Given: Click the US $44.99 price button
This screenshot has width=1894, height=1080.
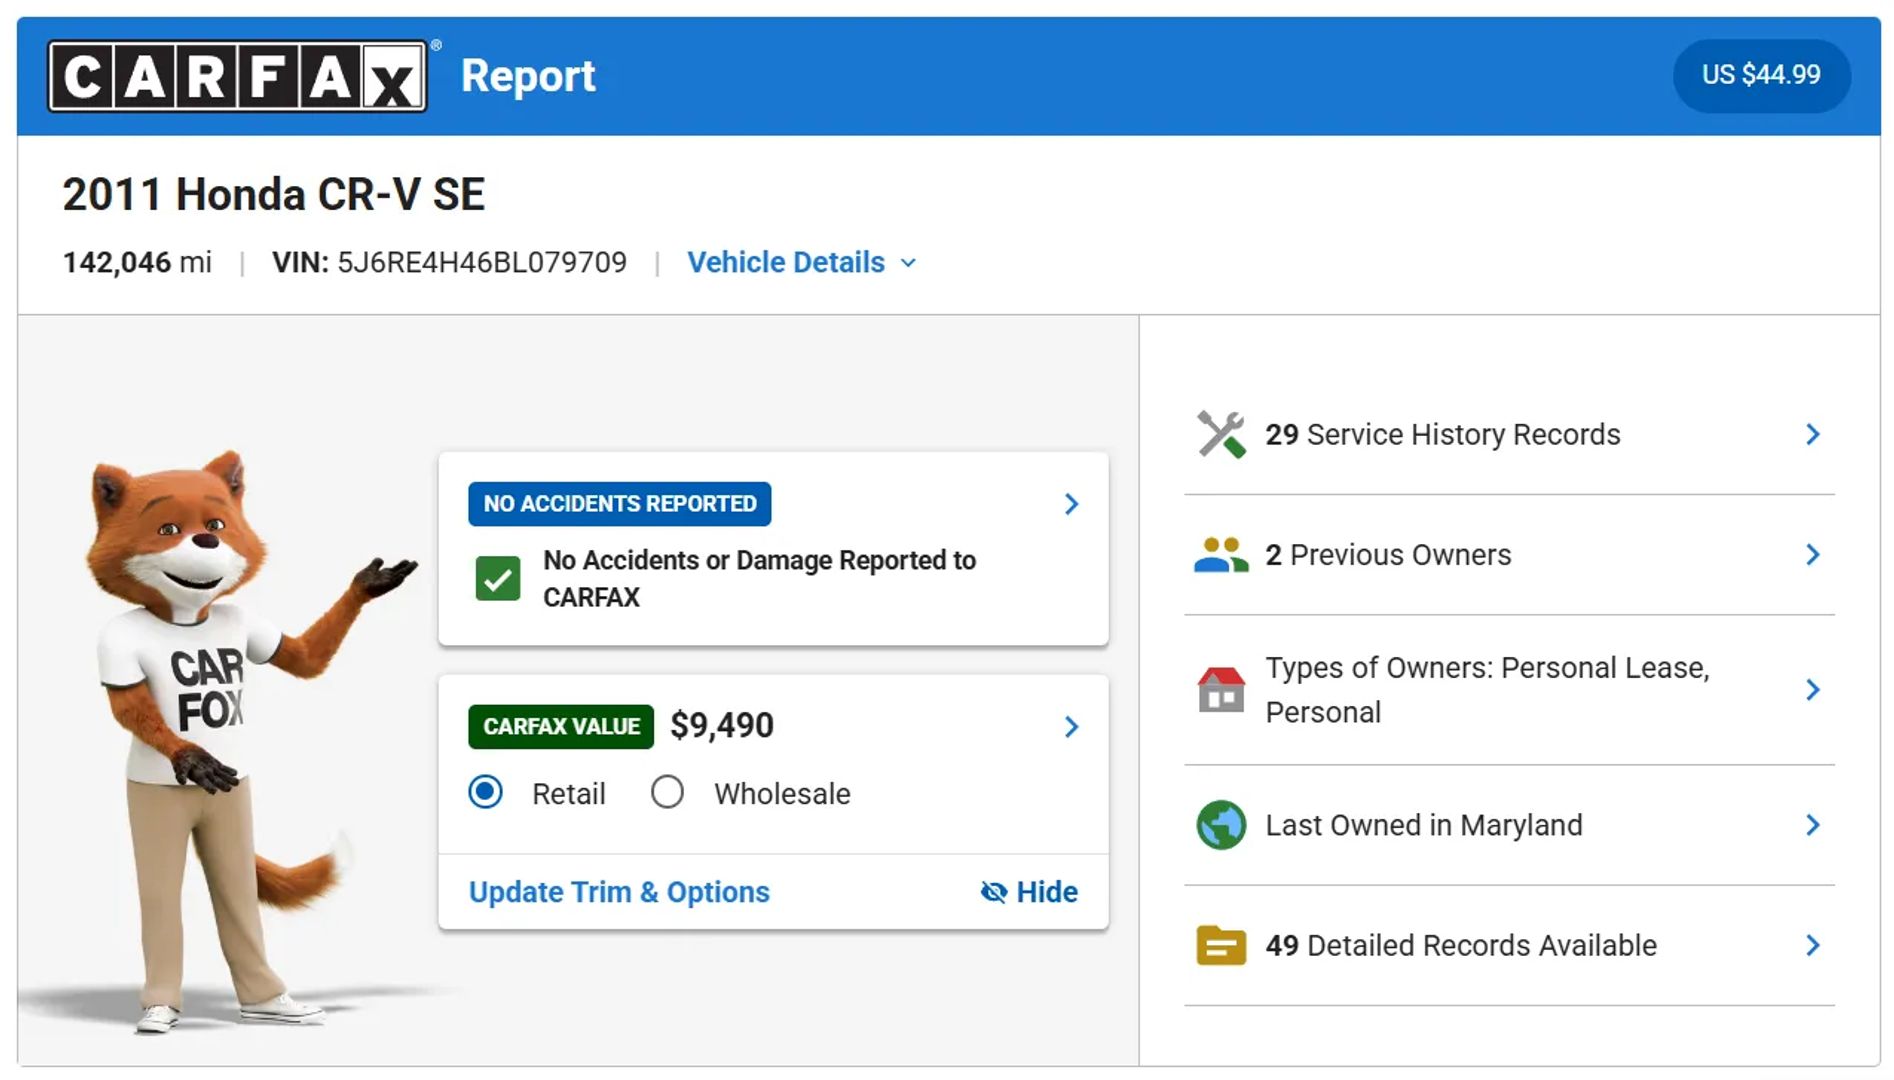Looking at the screenshot, I should [1761, 75].
